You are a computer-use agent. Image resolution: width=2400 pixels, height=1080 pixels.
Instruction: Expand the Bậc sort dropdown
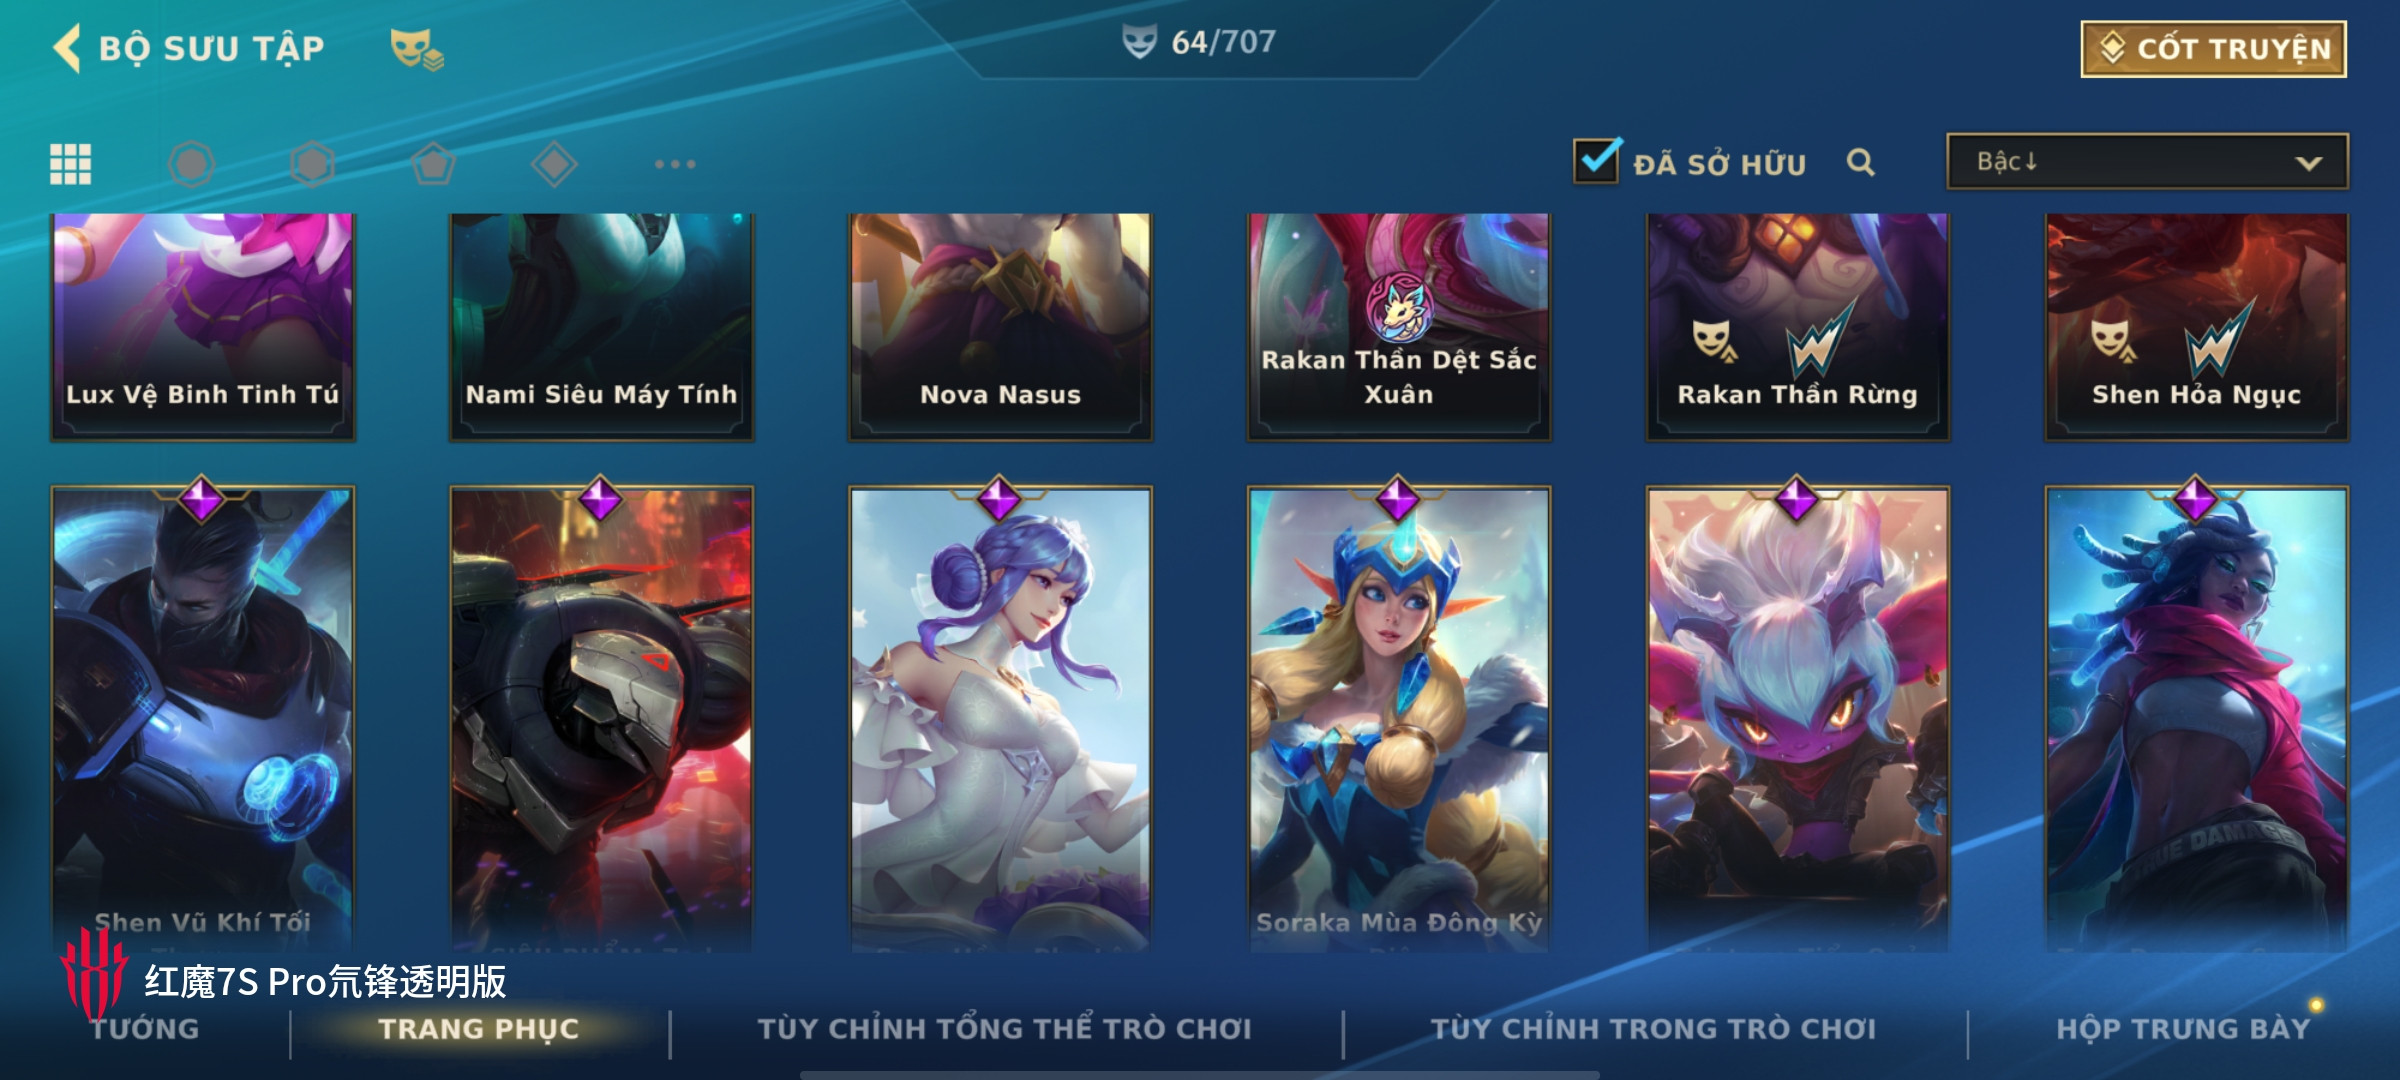[2147, 162]
